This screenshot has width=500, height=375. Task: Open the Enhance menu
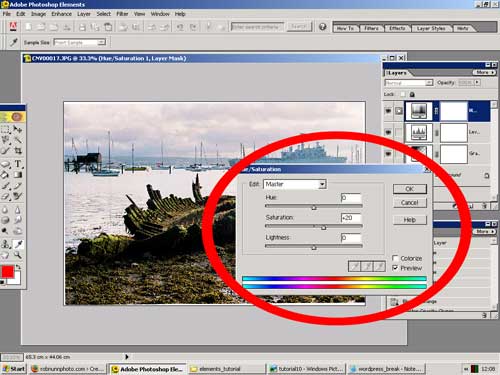(x=61, y=14)
